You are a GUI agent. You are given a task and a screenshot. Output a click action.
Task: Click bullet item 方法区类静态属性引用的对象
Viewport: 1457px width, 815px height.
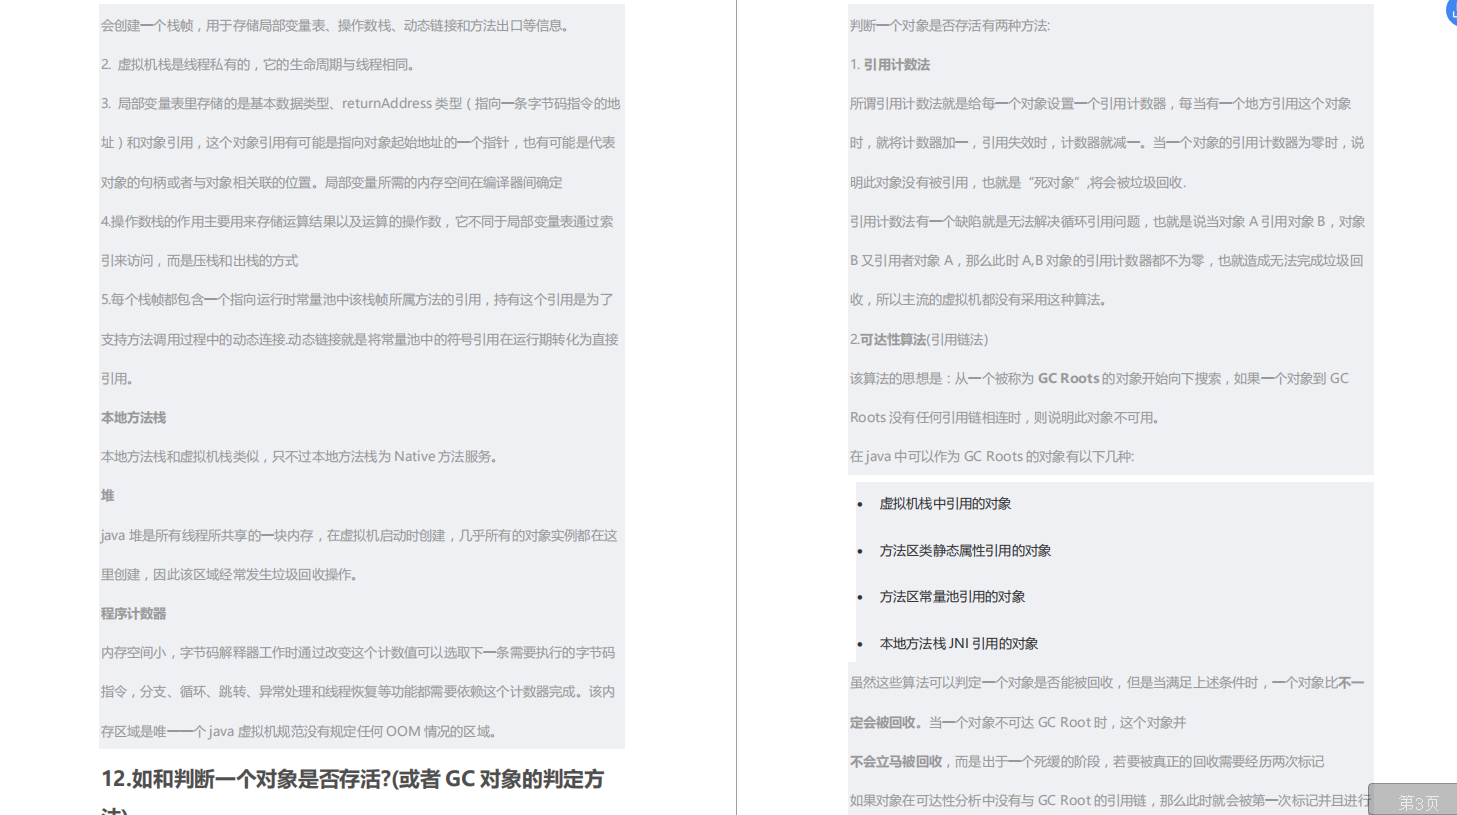965,550
